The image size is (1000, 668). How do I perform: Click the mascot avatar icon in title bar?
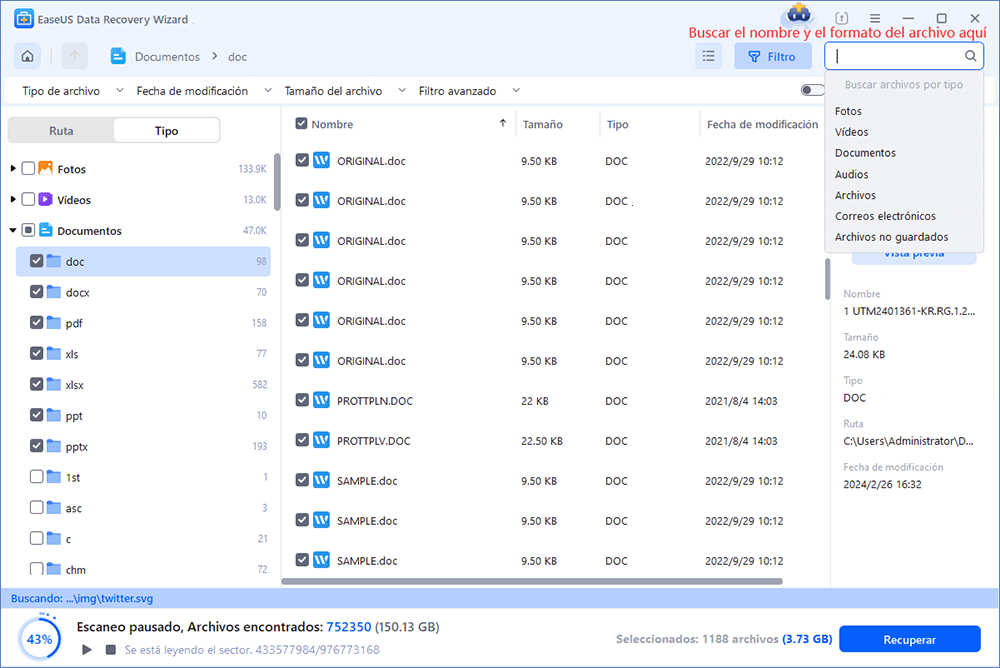pos(798,14)
